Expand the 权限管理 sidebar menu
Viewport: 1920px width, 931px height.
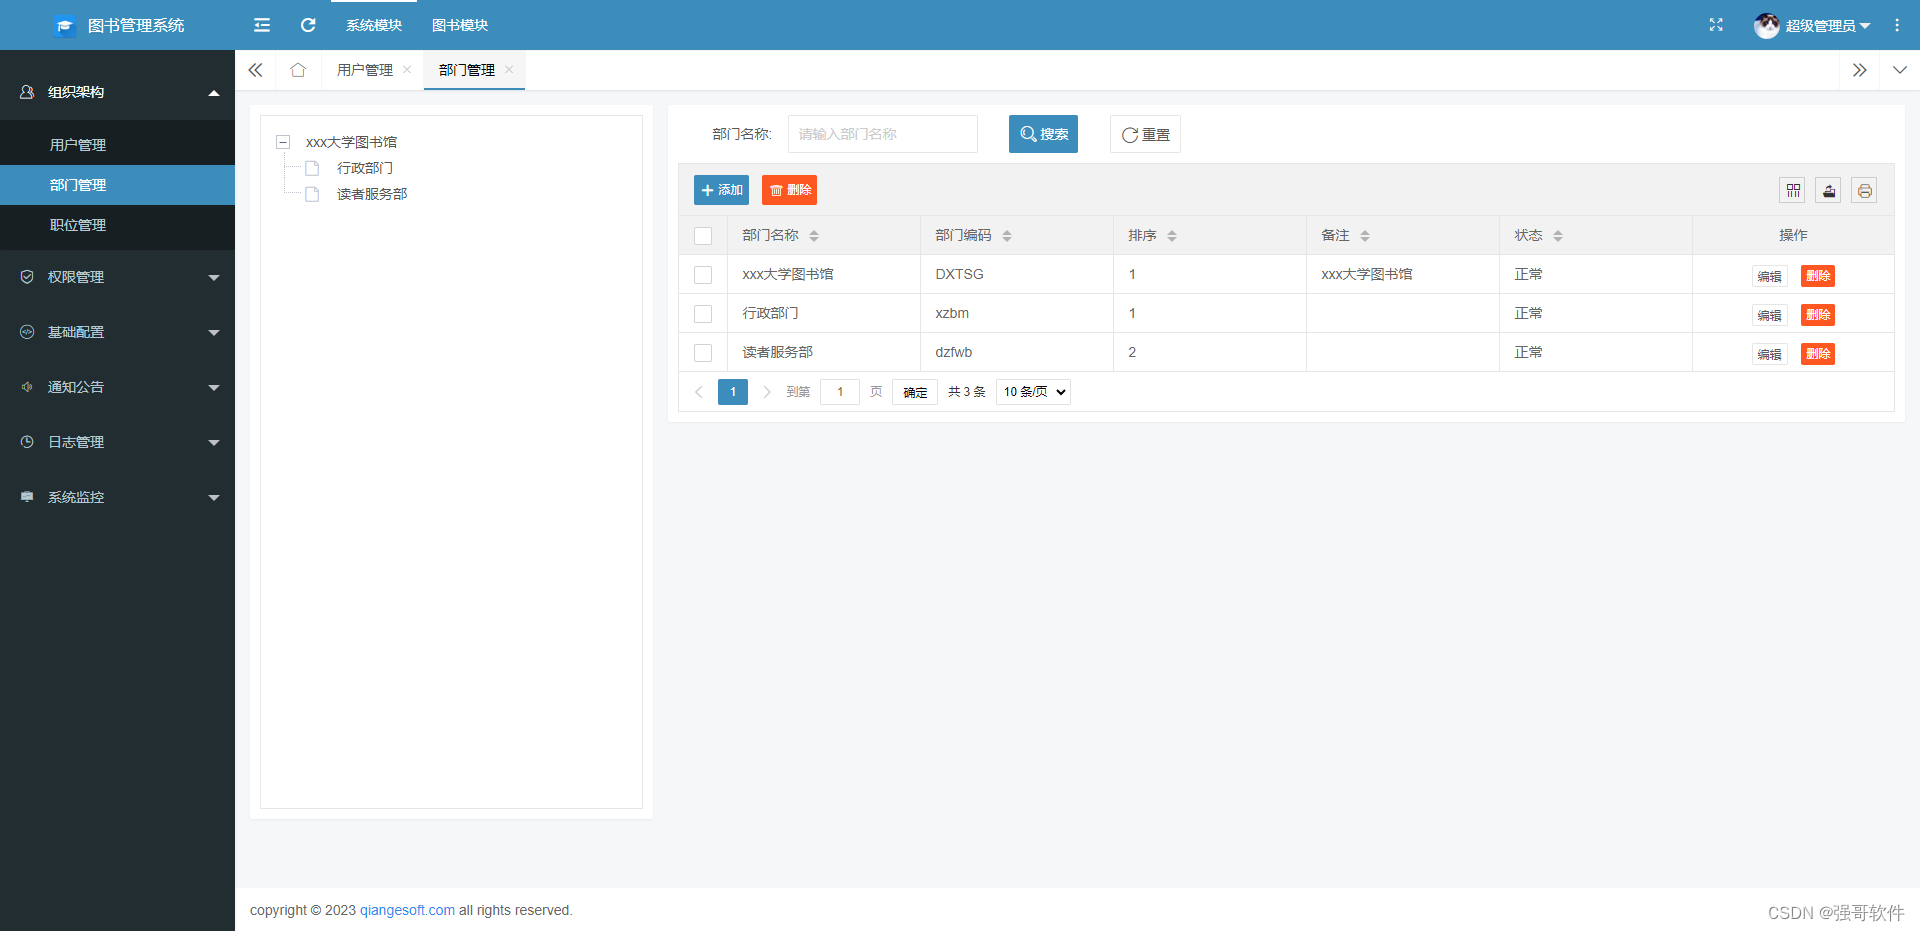117,276
